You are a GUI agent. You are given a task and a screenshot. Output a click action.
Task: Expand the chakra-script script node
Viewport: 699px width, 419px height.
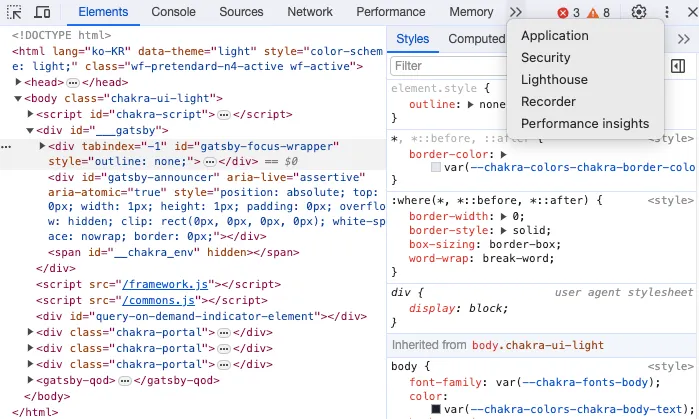coord(30,114)
